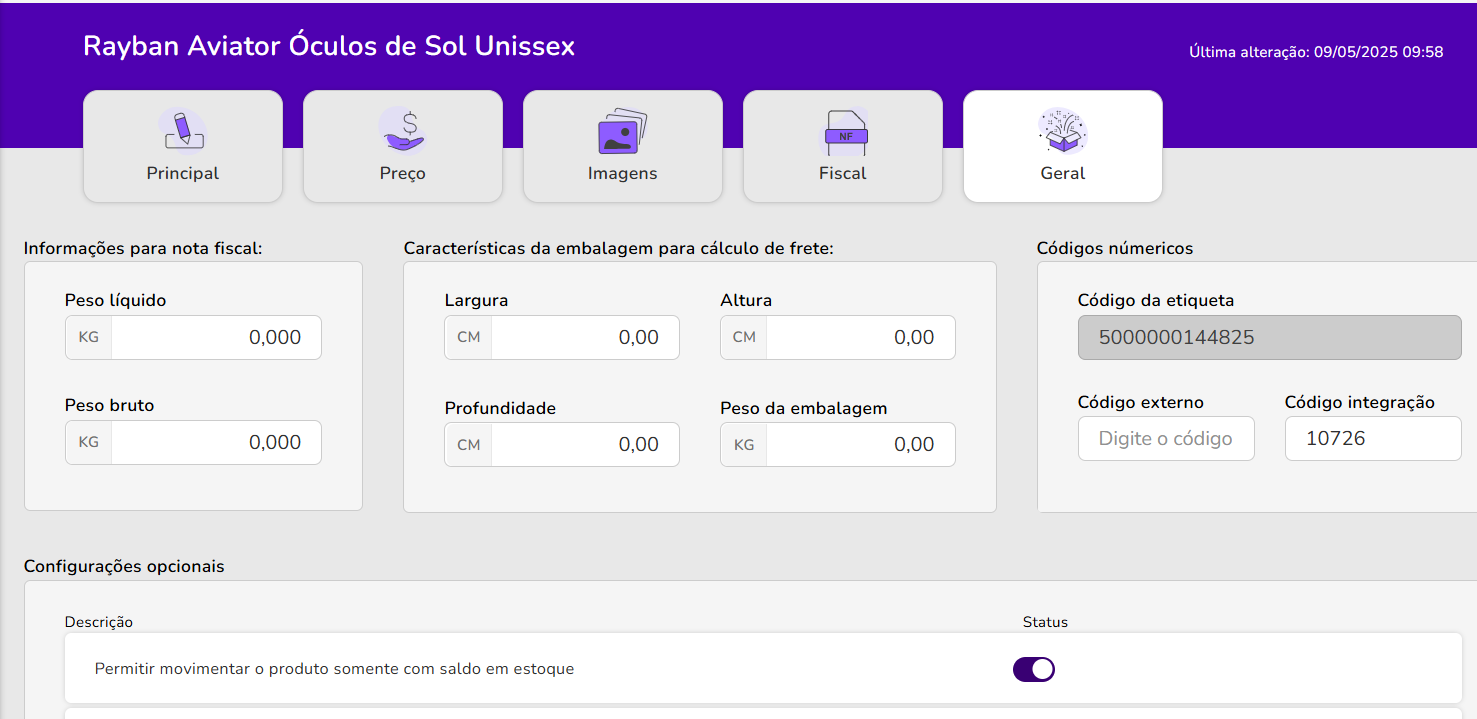
Task: Click the Código externo input
Action: pyautogui.click(x=1166, y=439)
